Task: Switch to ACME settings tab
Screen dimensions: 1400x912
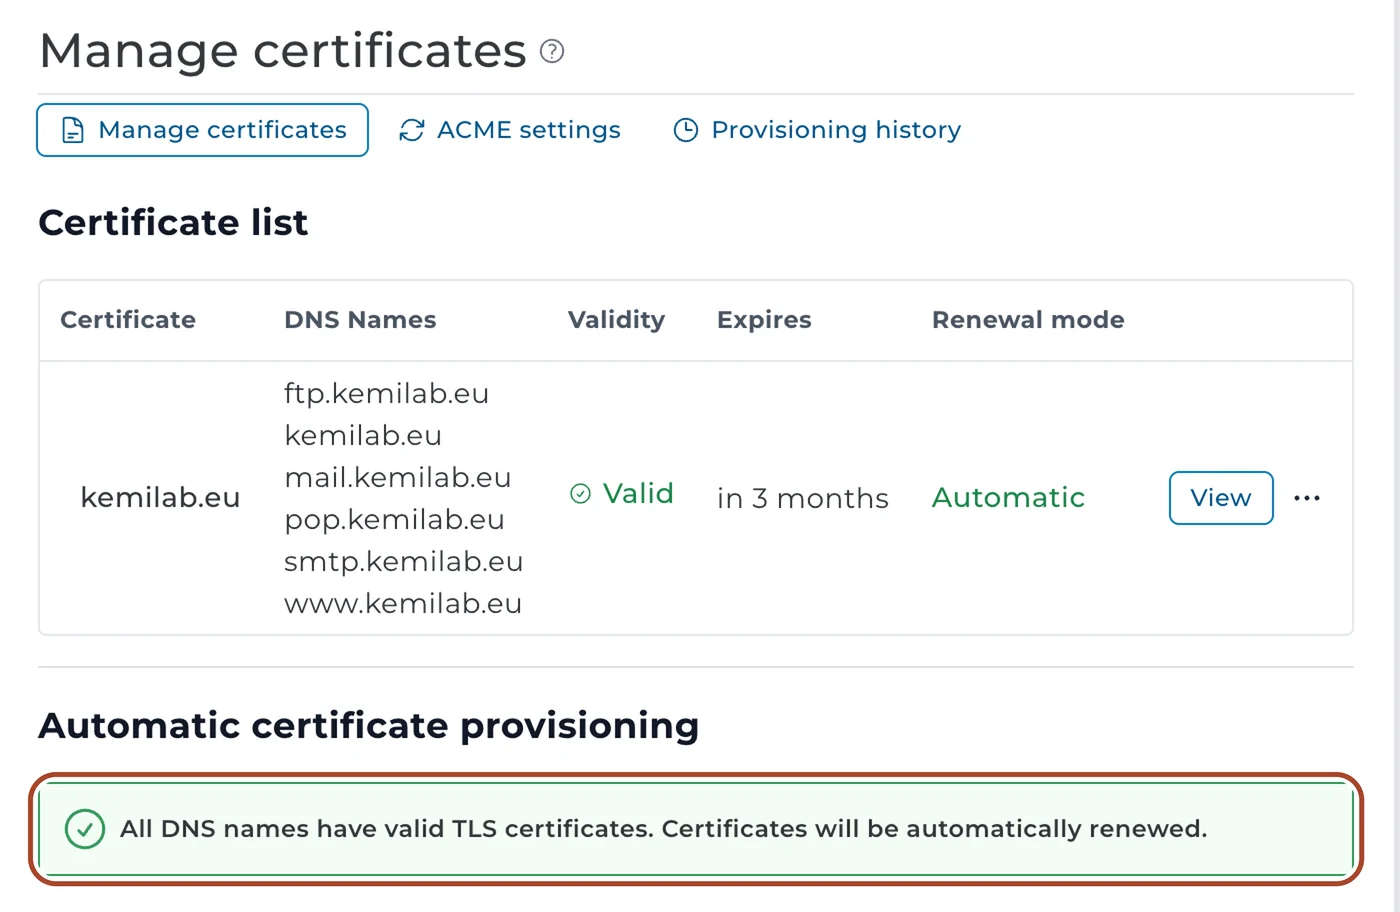Action: [x=510, y=130]
